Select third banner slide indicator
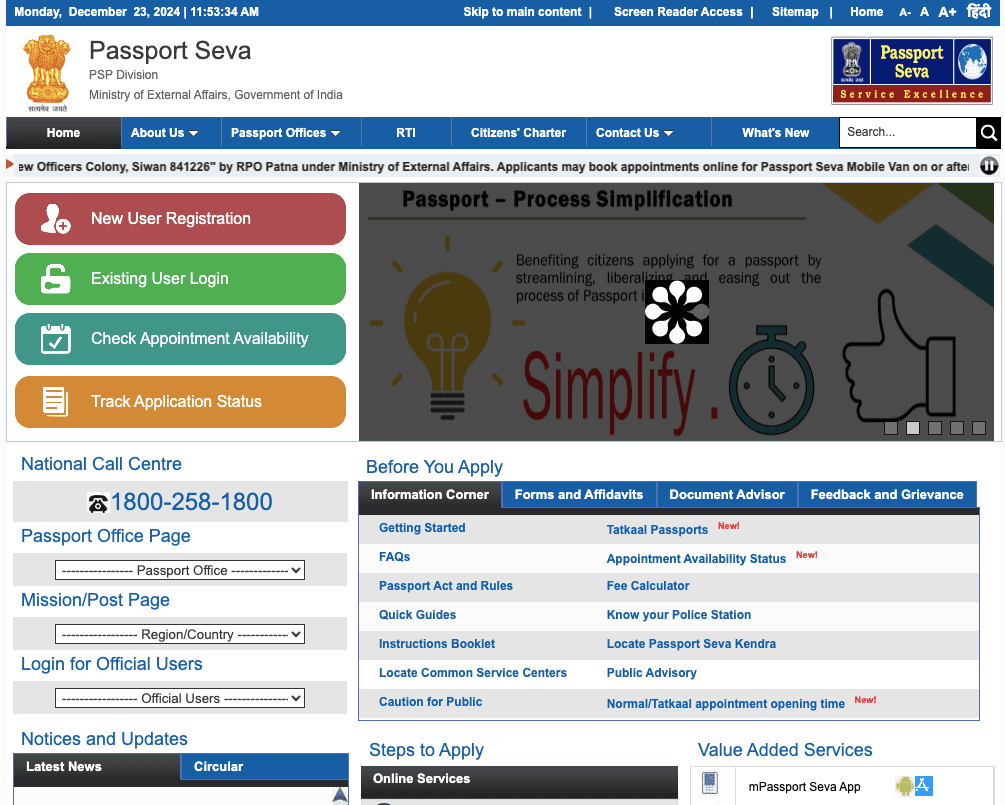Screen dimensions: 1005x805 [935, 428]
